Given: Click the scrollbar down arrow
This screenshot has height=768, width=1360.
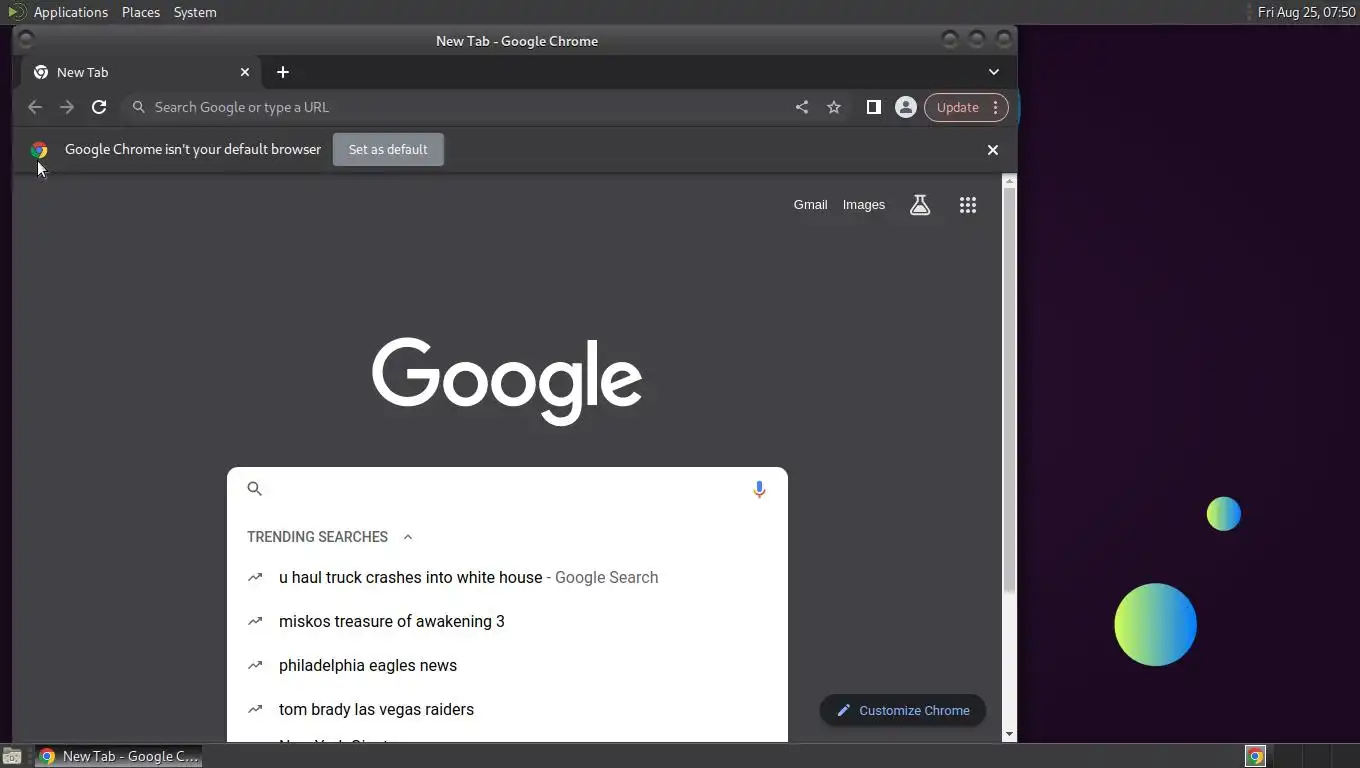Looking at the screenshot, I should click(x=1009, y=734).
